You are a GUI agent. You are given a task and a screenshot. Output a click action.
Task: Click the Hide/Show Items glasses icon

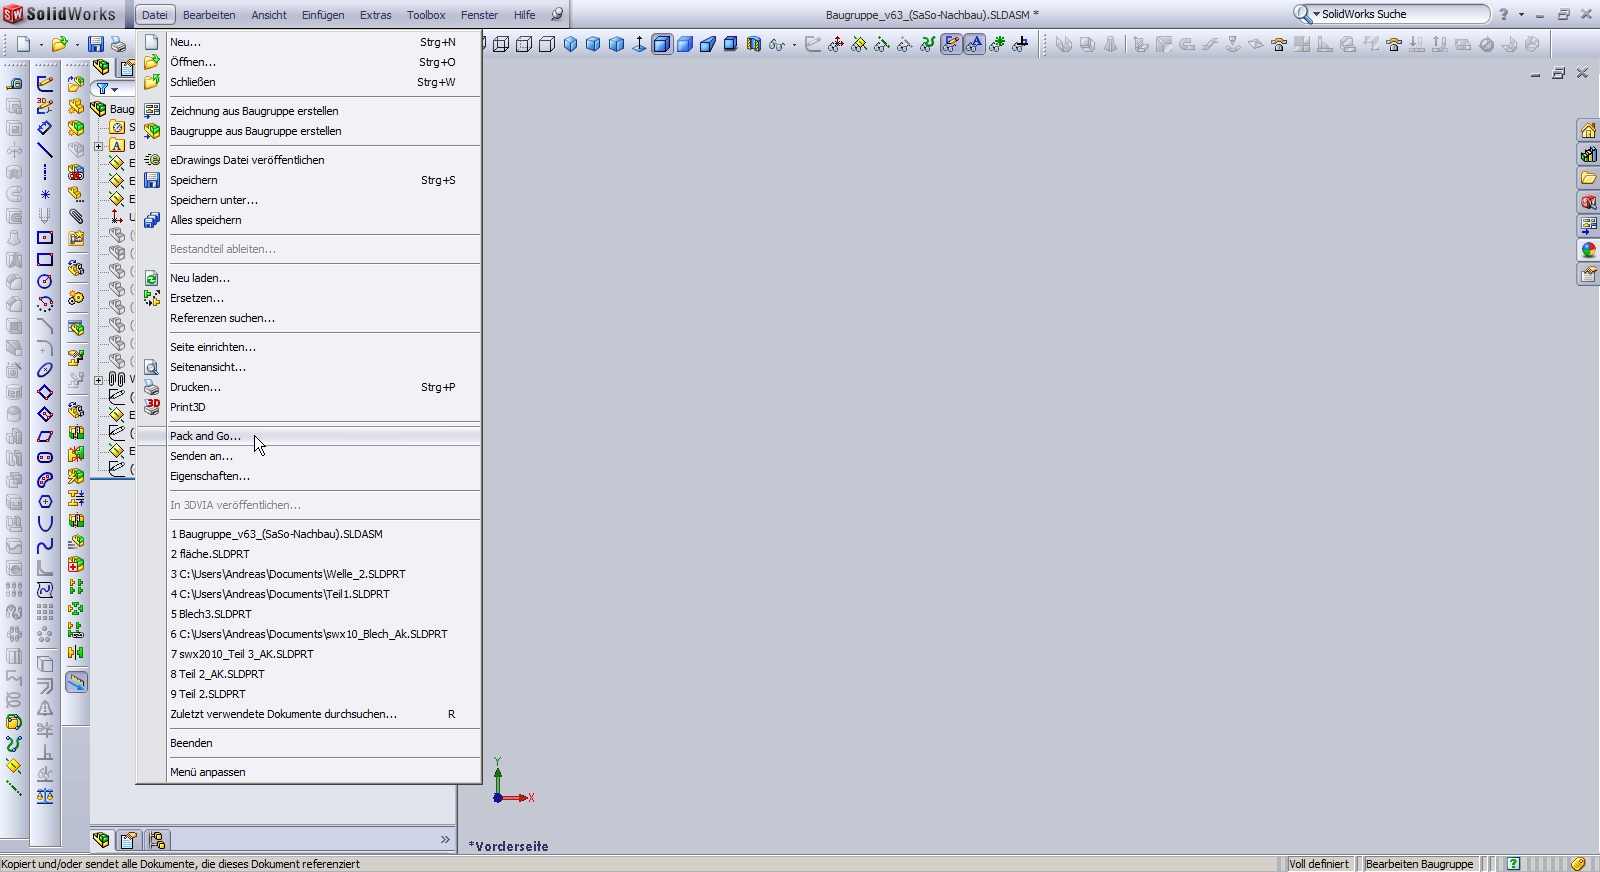(x=776, y=44)
